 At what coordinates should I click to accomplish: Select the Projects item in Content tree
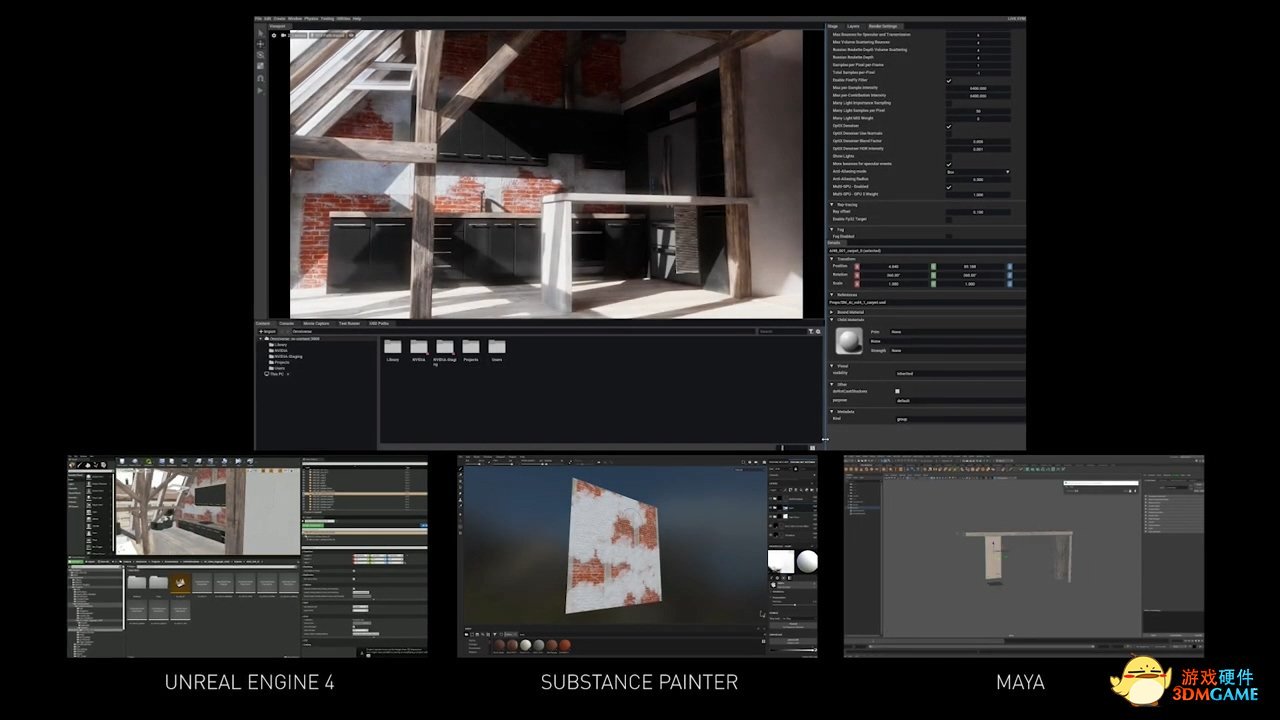[x=281, y=362]
